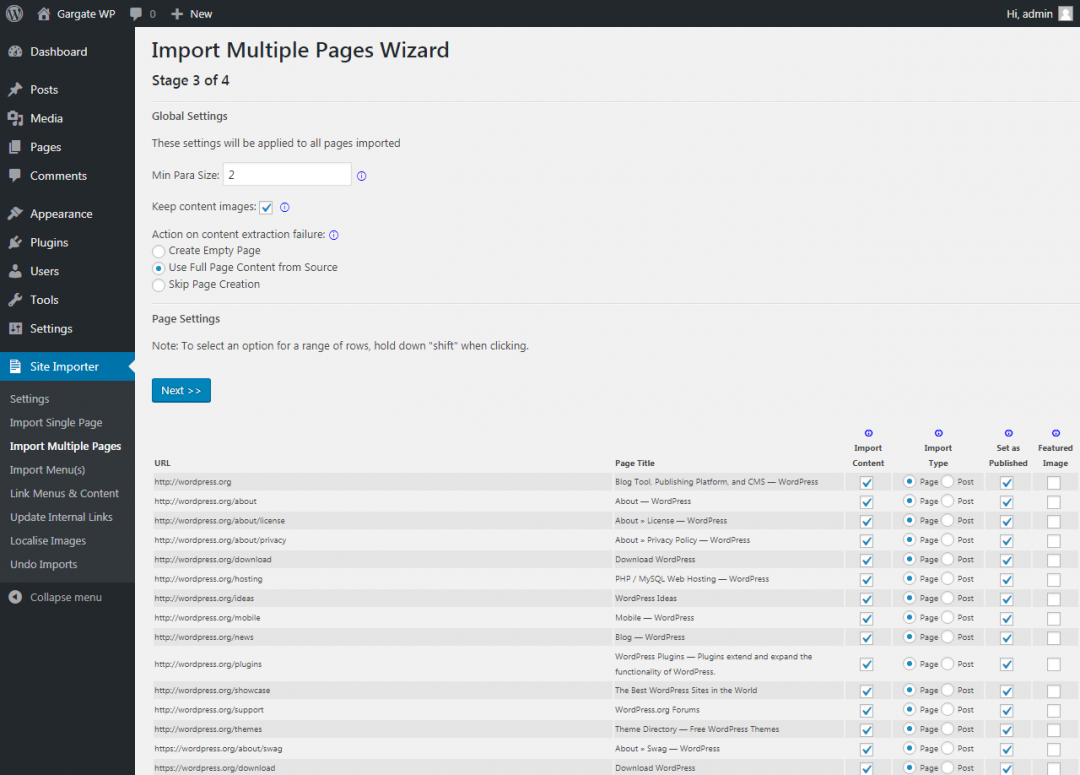Enable Featured Image for the first URL row
Screen dimensions: 1080x775
pyautogui.click(x=1054, y=482)
